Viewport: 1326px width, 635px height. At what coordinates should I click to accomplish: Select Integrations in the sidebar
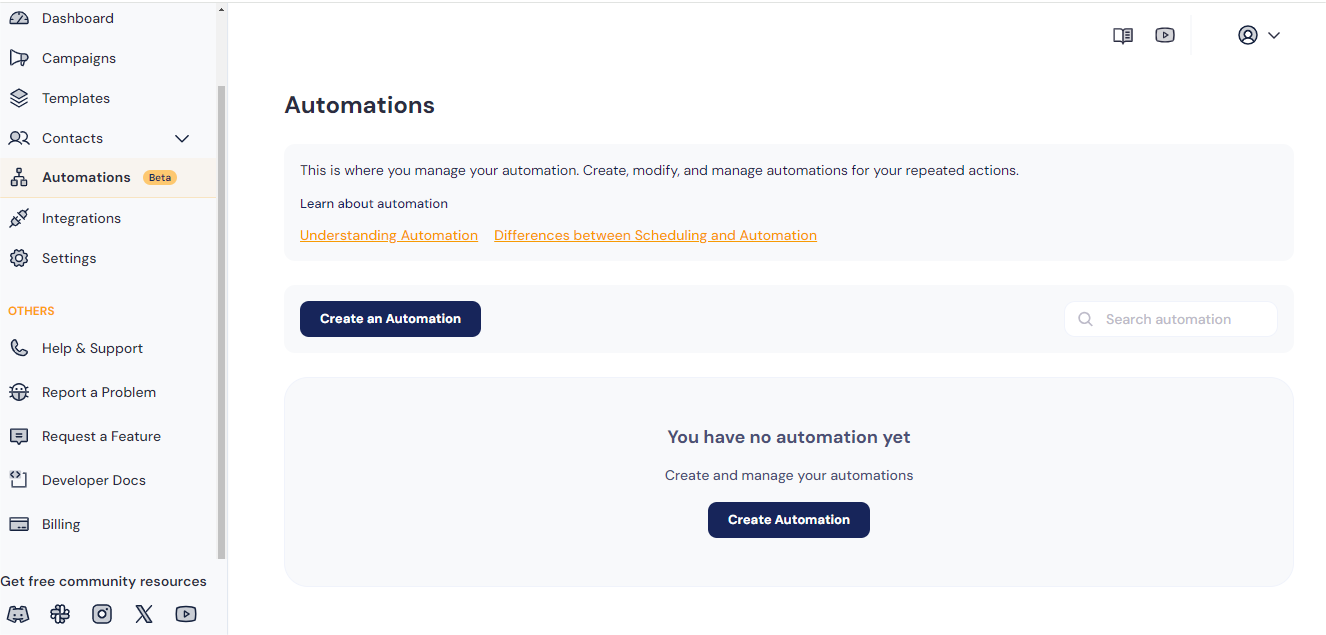81,218
